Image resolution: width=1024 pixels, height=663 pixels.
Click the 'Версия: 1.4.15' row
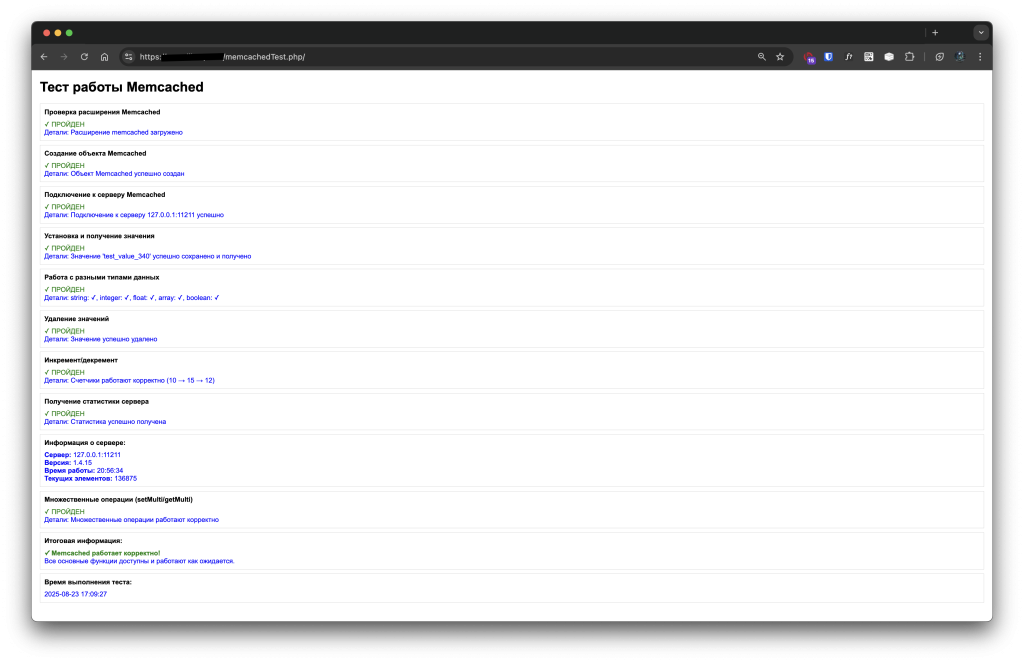(68, 462)
